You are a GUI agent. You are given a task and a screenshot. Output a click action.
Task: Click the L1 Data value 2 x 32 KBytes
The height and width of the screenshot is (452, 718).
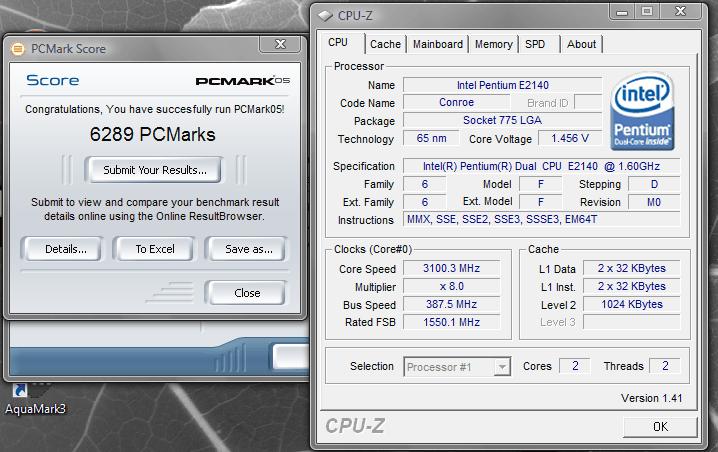631,268
